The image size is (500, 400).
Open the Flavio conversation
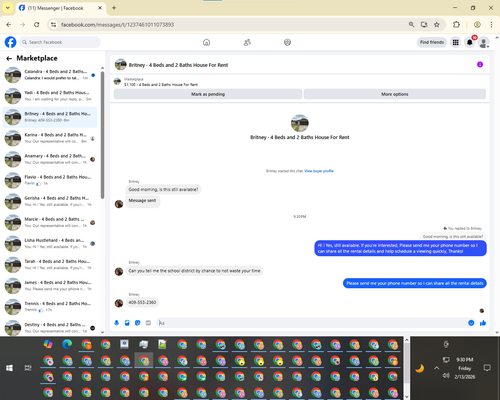click(x=50, y=180)
